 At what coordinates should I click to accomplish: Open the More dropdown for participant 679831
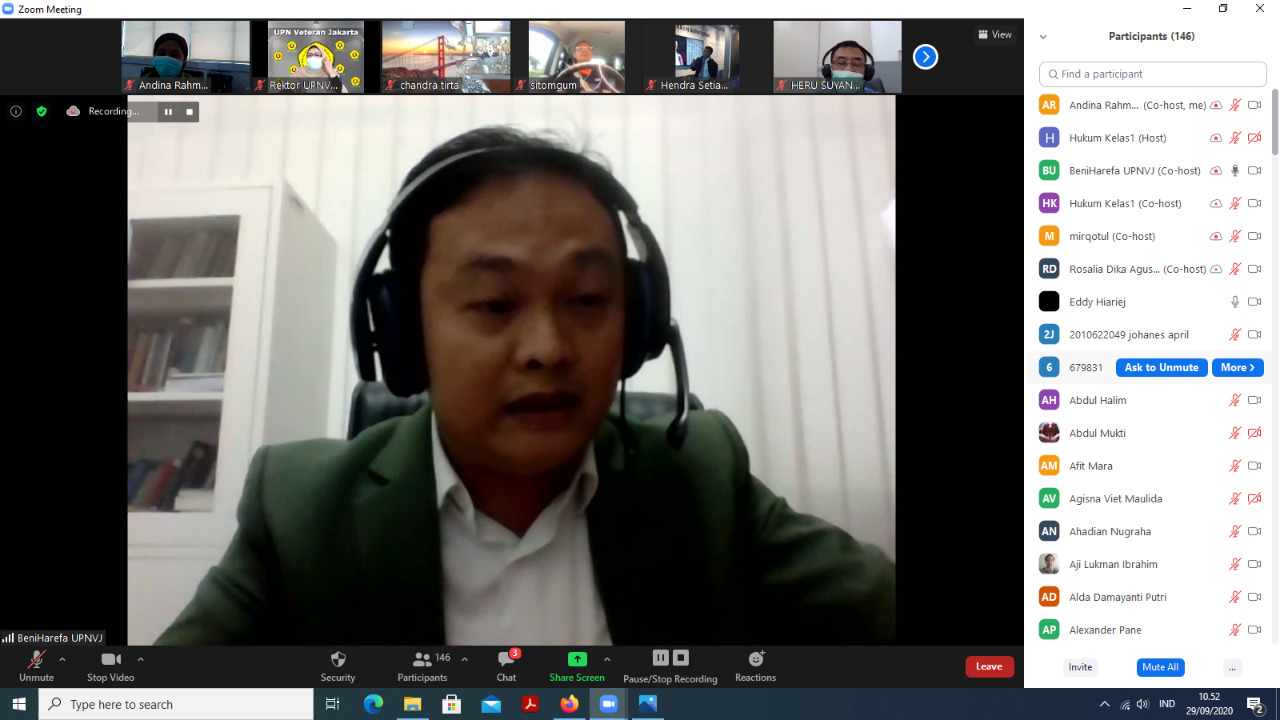coord(1237,367)
